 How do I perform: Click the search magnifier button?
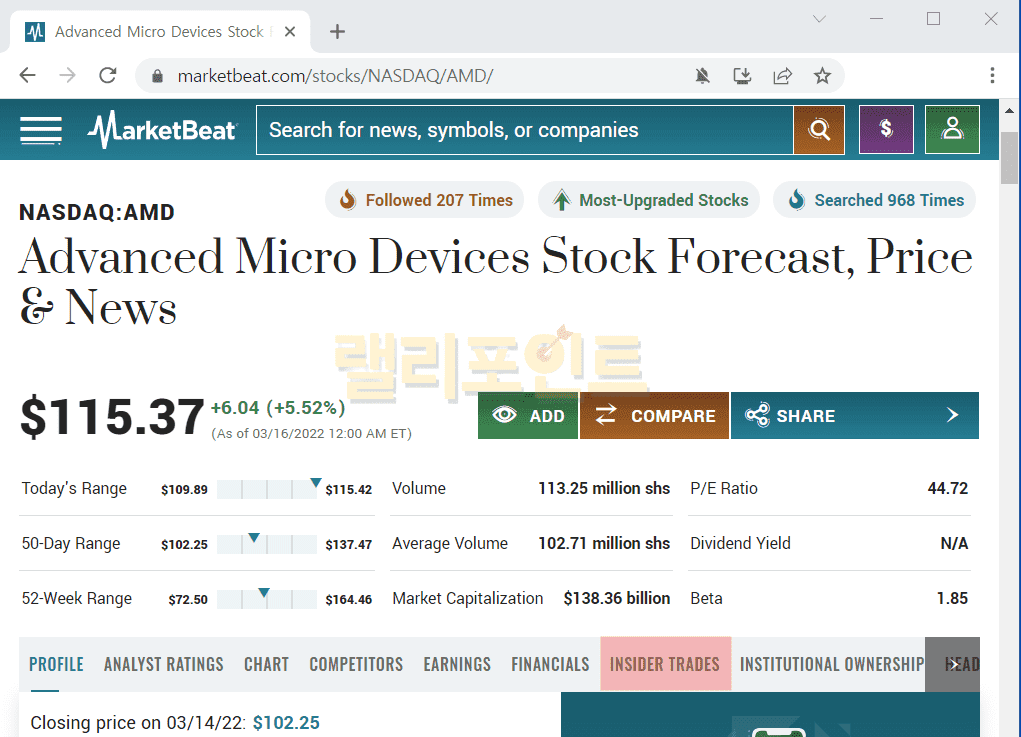(819, 130)
